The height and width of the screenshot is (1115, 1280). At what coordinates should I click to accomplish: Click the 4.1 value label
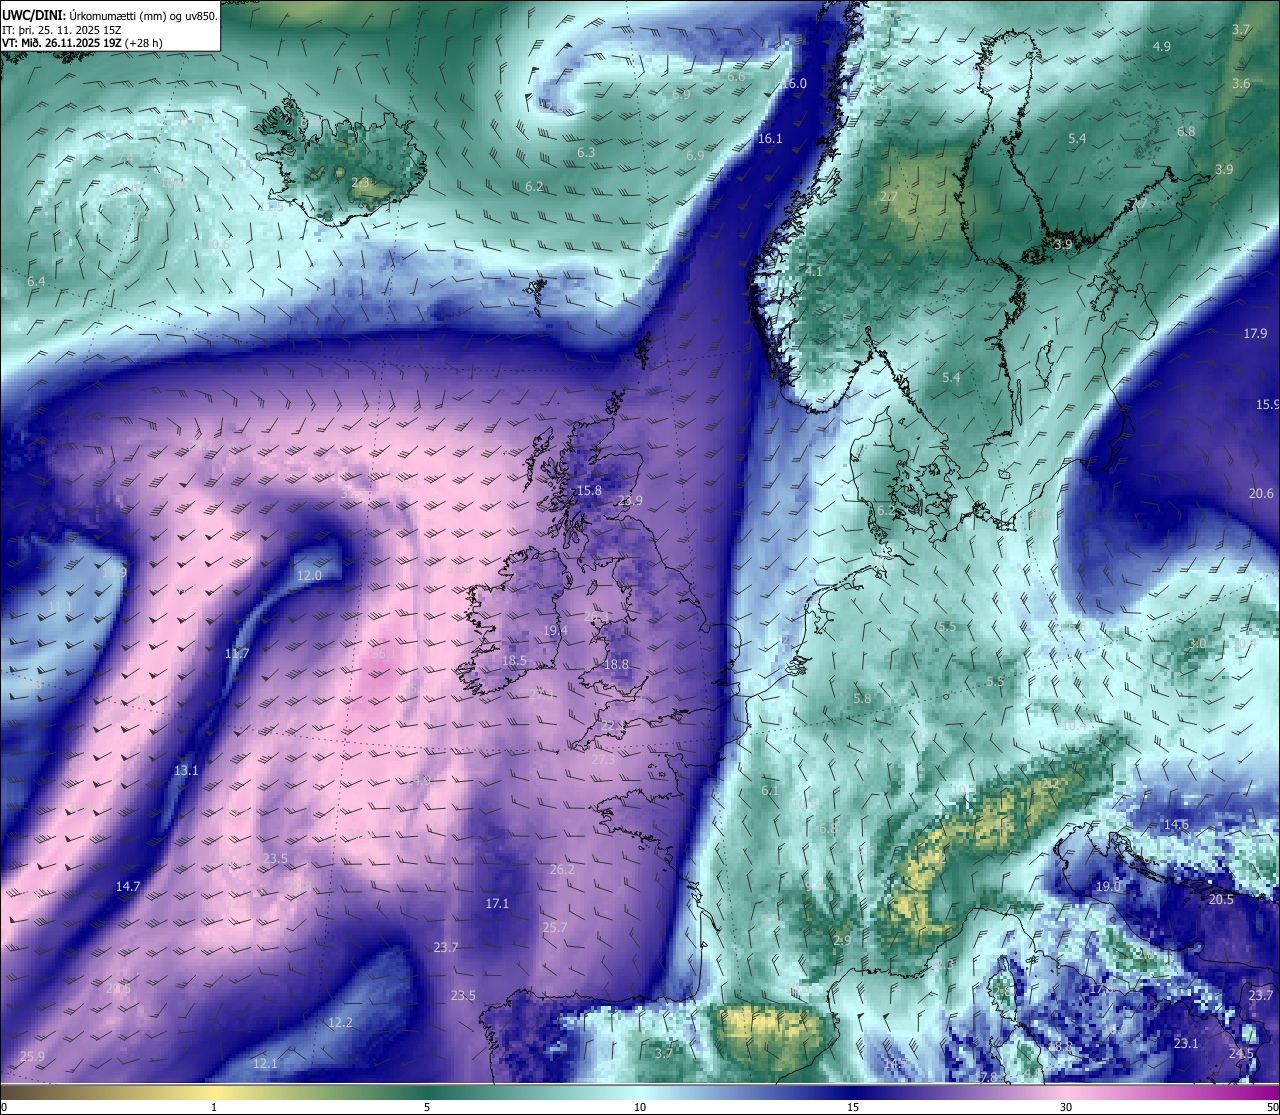point(814,272)
